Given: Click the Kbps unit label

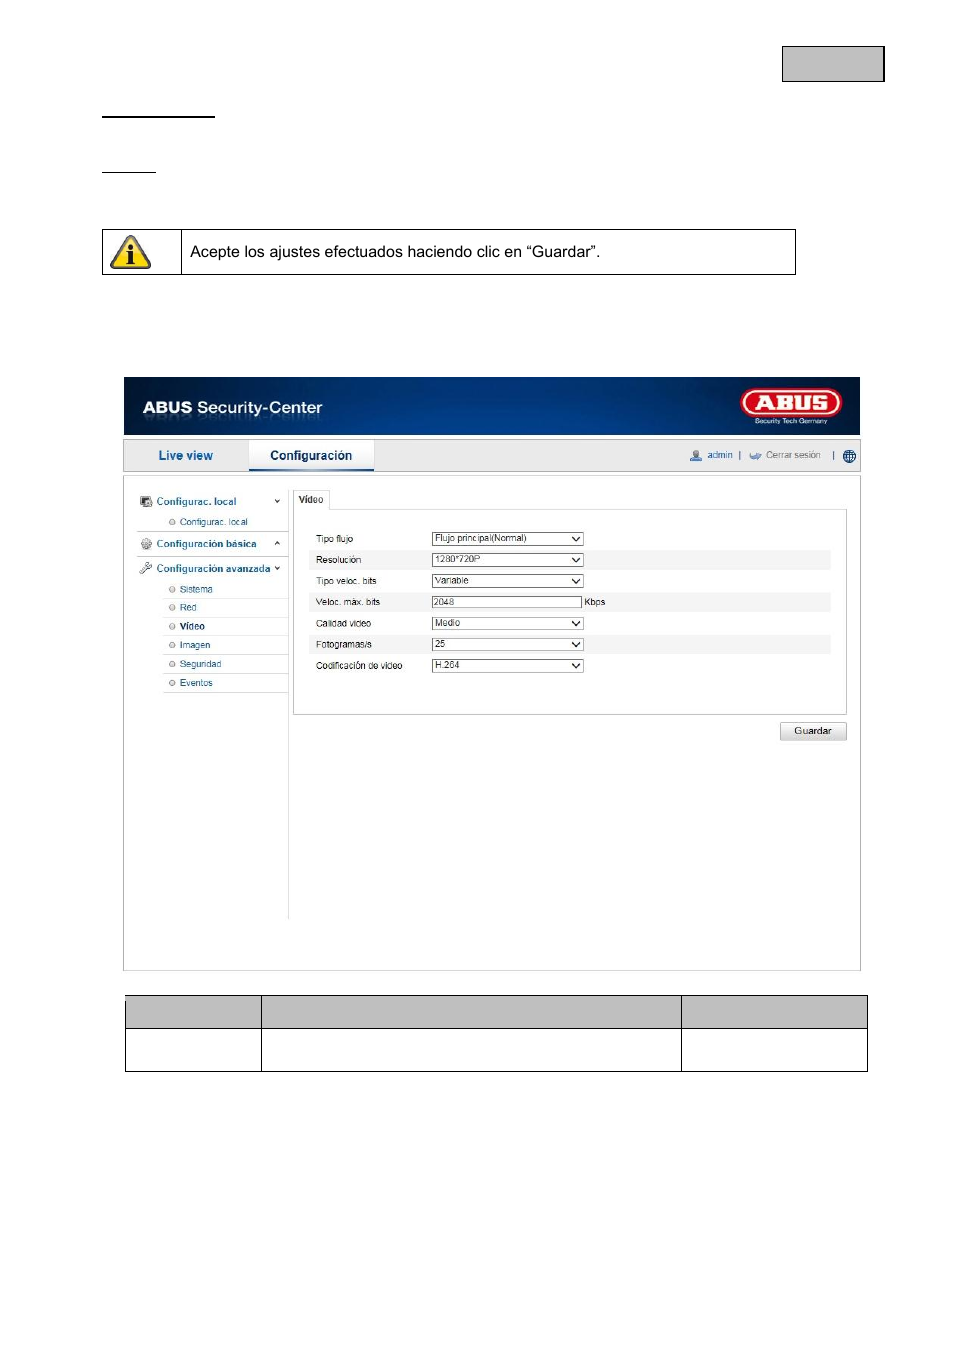Looking at the screenshot, I should point(595,602).
